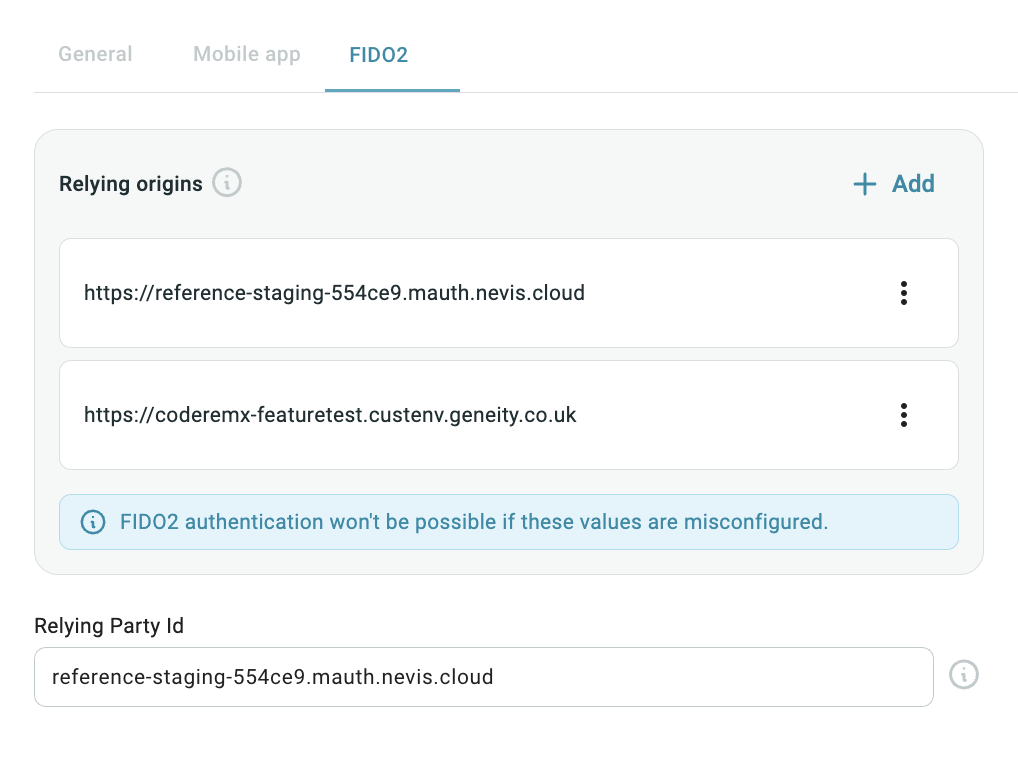This screenshot has width=1018, height=762.
Task: Click the plus icon of Add
Action: coord(864,184)
